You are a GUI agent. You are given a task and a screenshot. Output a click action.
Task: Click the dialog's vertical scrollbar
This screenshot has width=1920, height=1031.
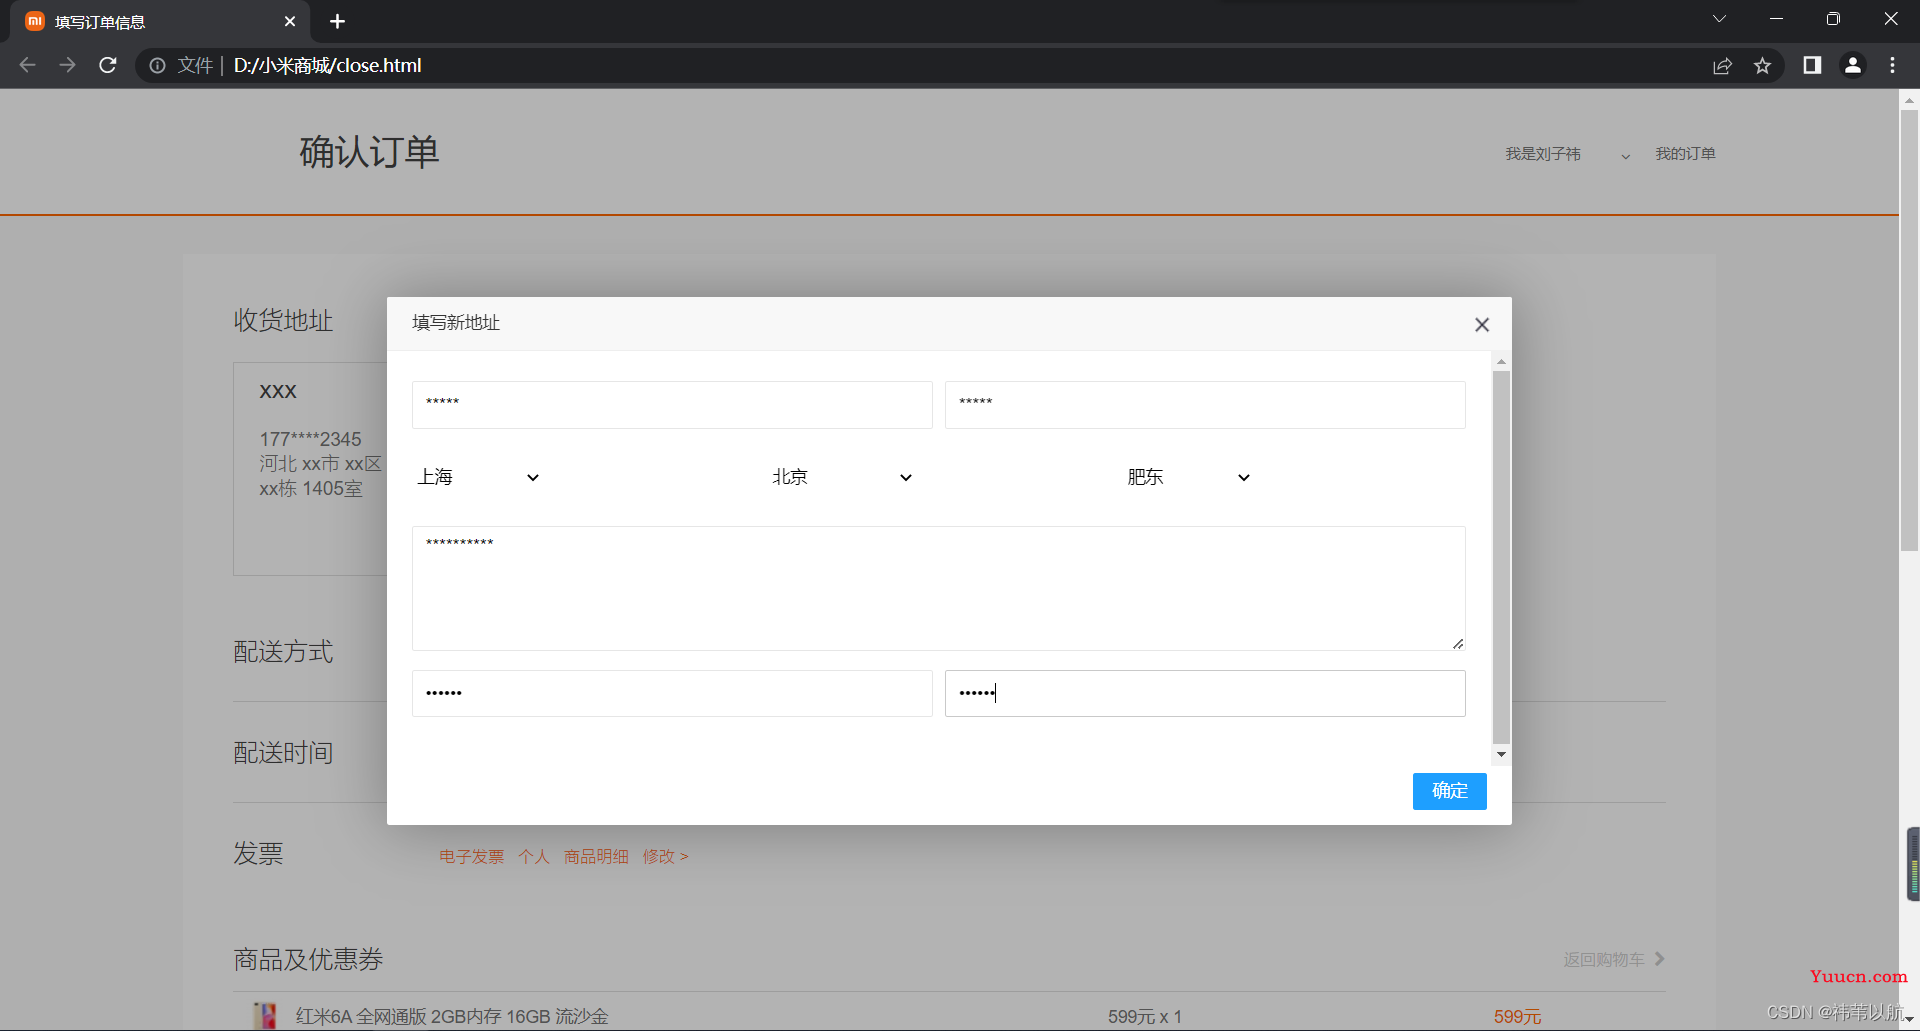1501,557
